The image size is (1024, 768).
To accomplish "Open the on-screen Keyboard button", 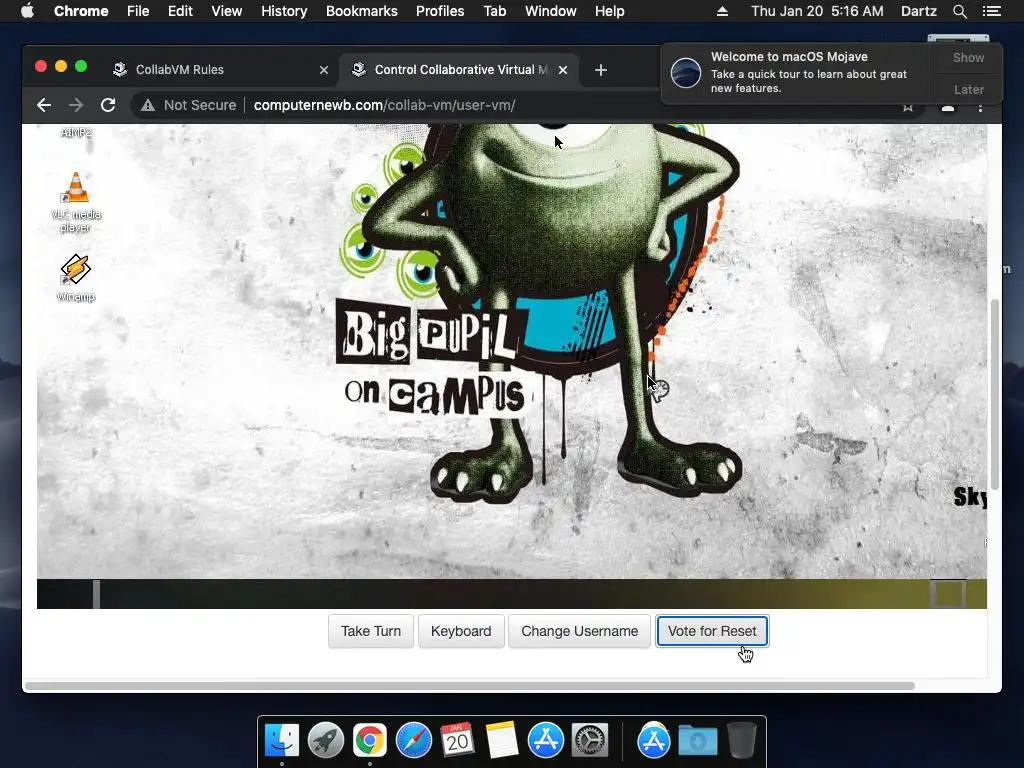I will (x=461, y=631).
